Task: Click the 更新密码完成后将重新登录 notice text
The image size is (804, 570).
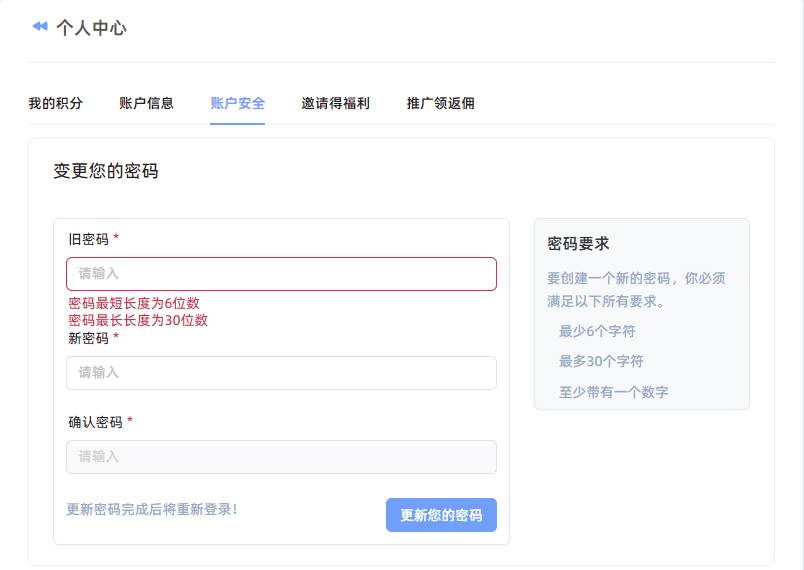Action: [x=152, y=510]
